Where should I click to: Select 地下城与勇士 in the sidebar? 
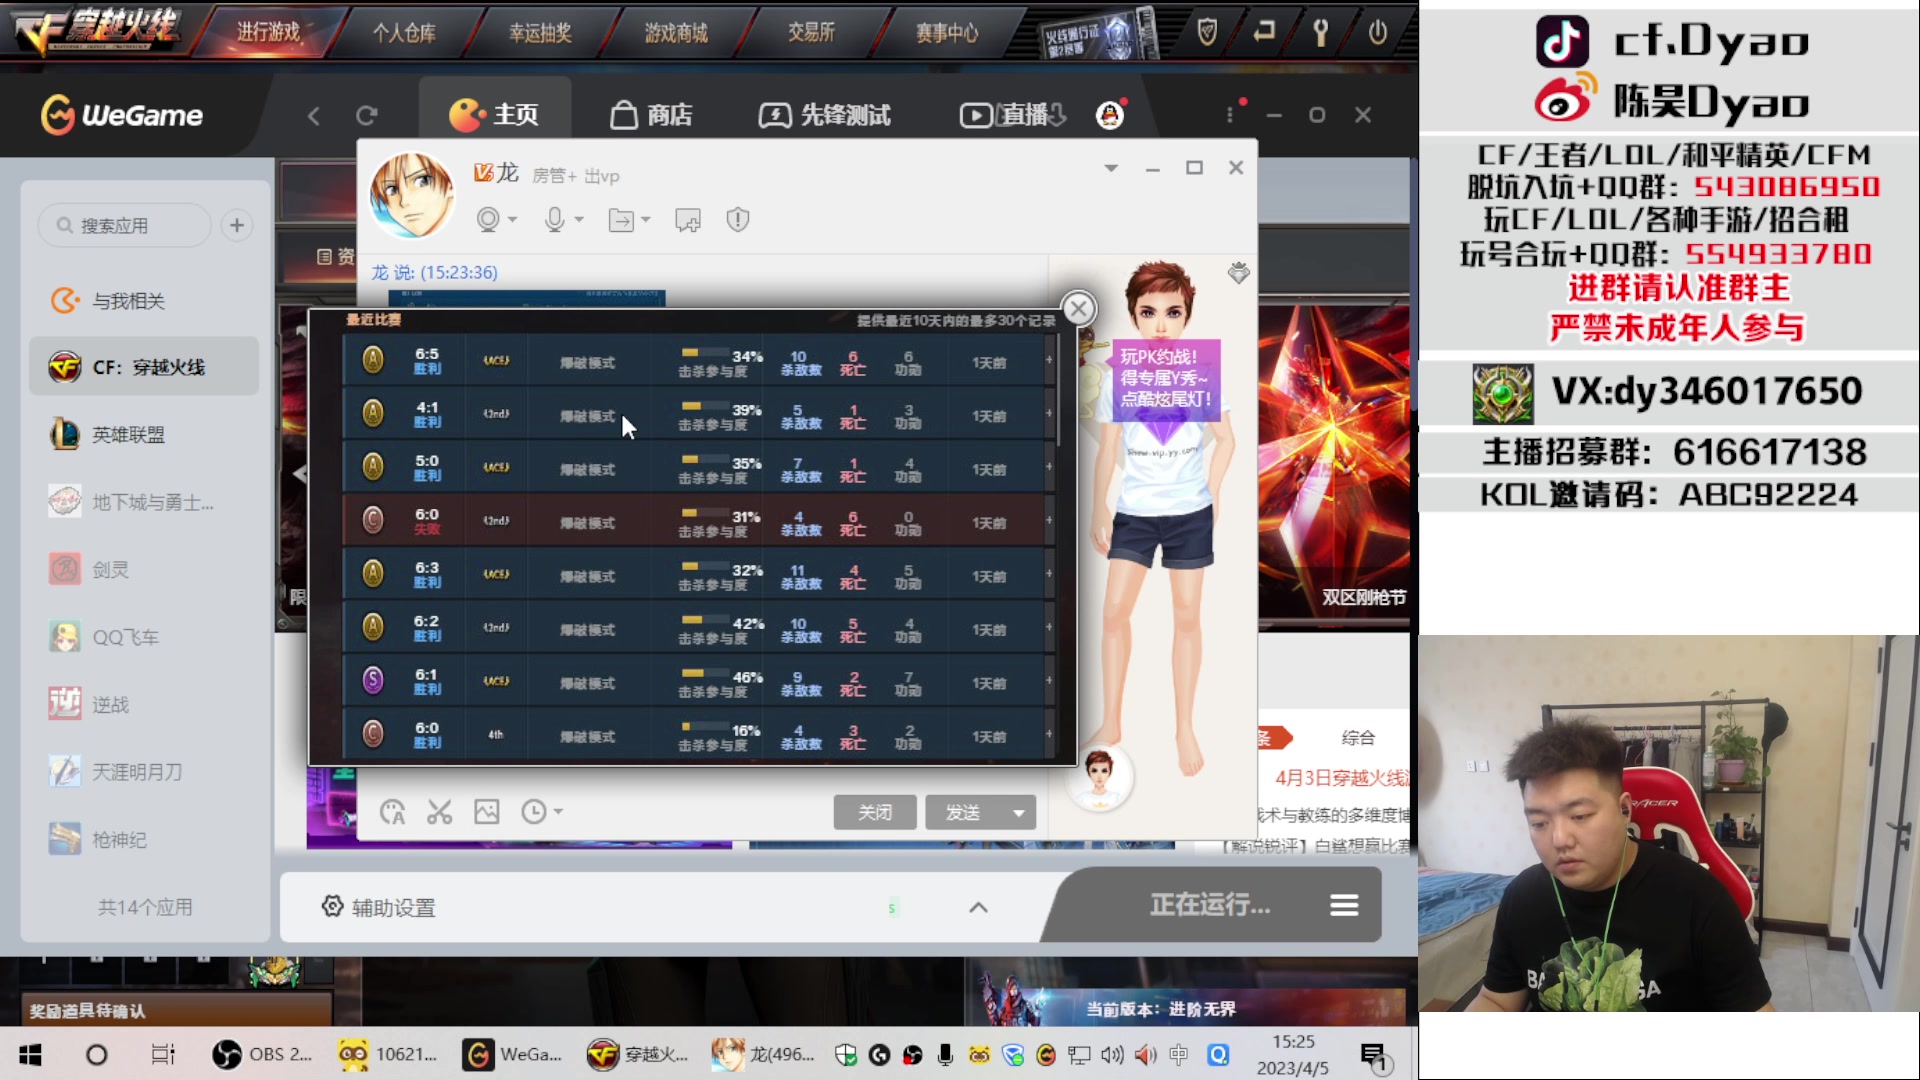tap(144, 502)
